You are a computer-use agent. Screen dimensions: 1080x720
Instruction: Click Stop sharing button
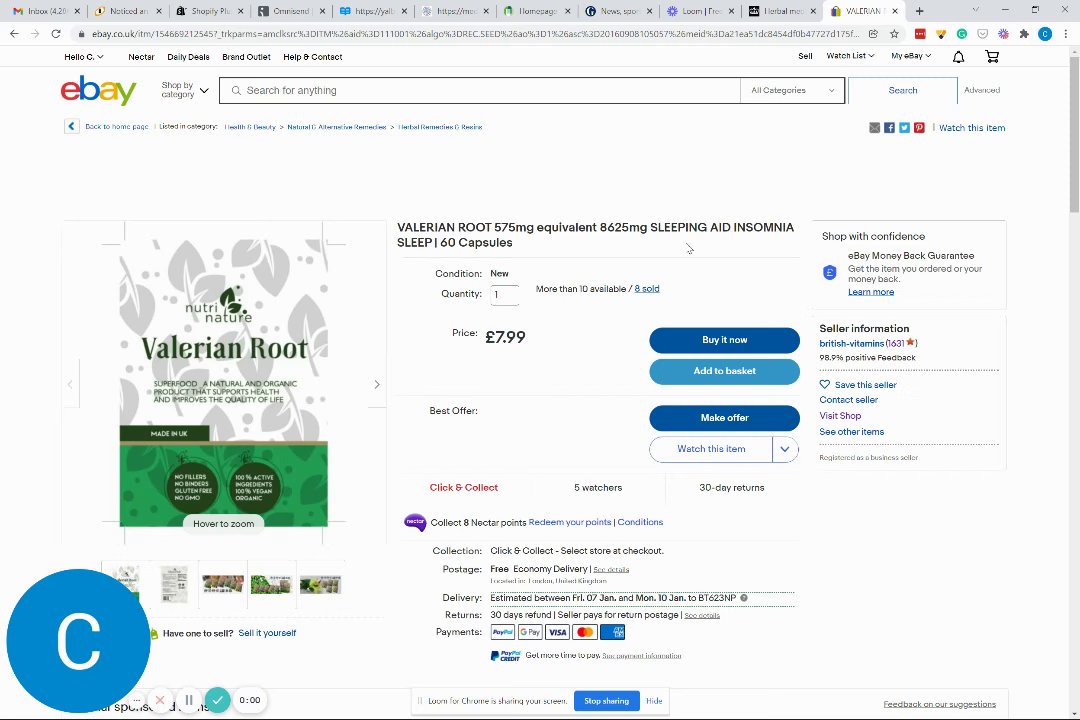606,701
